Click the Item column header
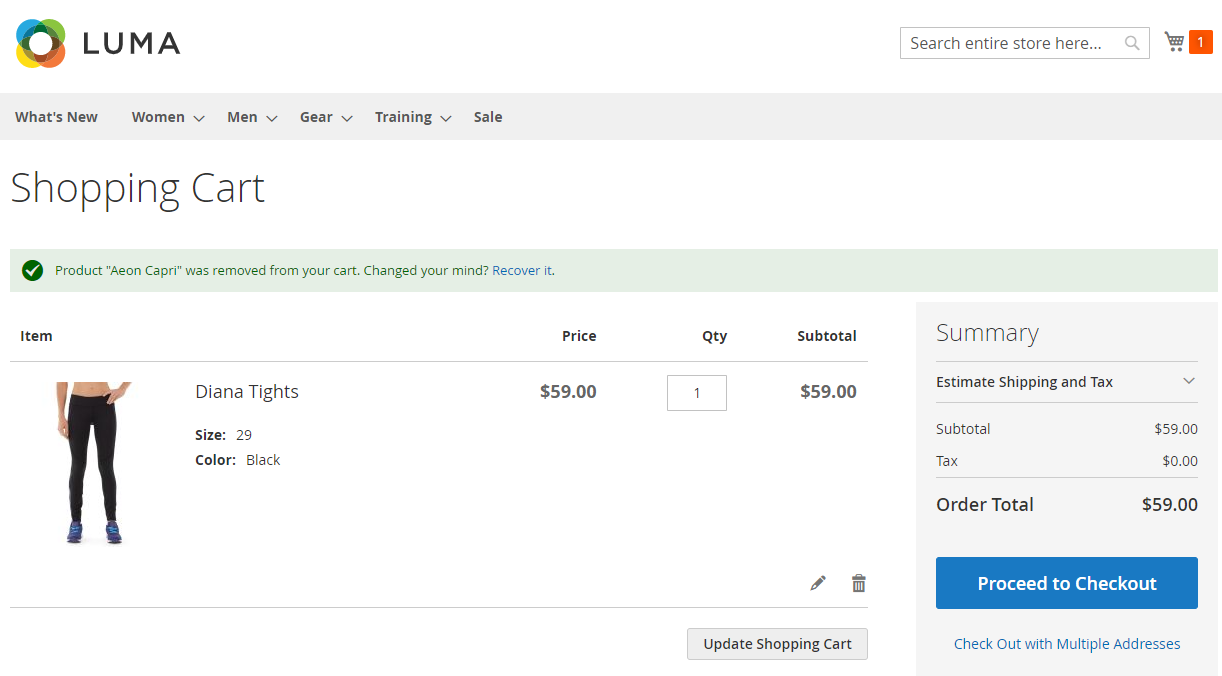1222x676 pixels. (x=36, y=336)
